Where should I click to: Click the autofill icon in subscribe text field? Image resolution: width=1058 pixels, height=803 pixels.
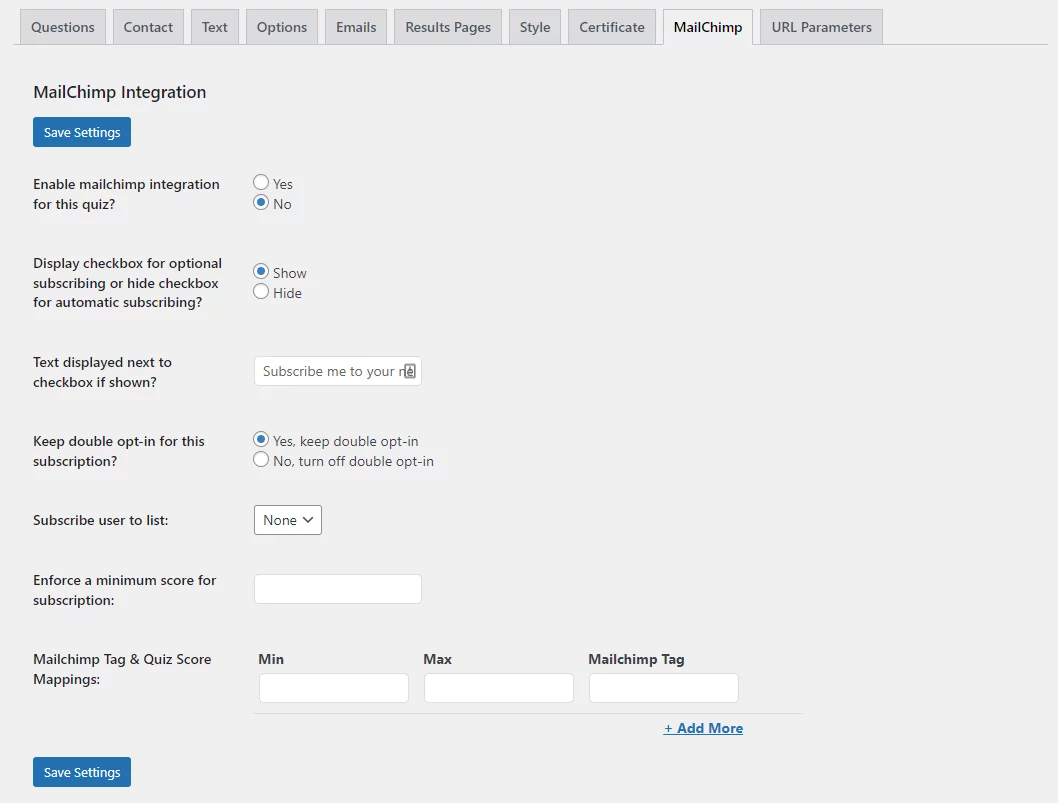point(409,371)
